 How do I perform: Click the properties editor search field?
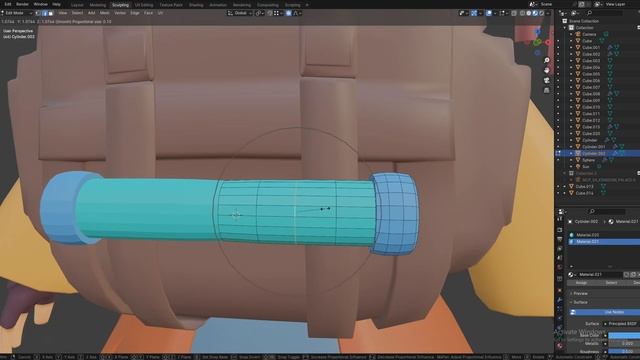pyautogui.click(x=606, y=211)
